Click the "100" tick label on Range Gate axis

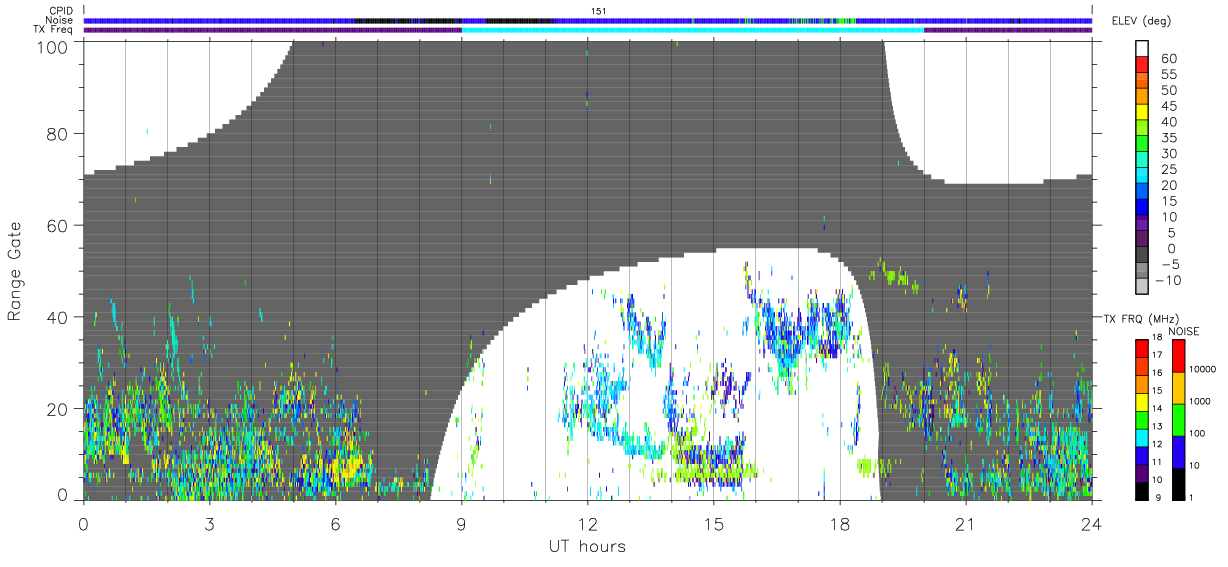[x=52, y=46]
